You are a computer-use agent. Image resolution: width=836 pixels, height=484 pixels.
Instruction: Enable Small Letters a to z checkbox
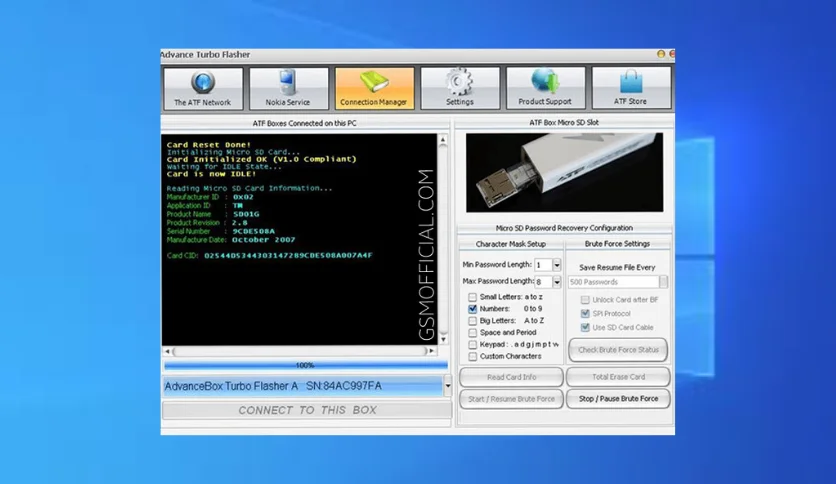tap(472, 297)
